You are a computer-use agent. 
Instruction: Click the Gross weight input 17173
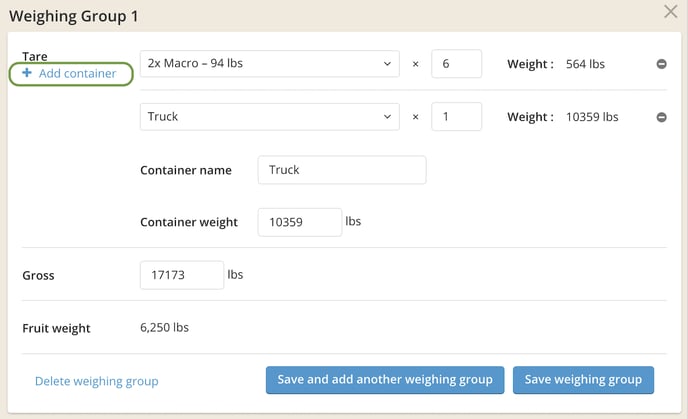click(181, 275)
